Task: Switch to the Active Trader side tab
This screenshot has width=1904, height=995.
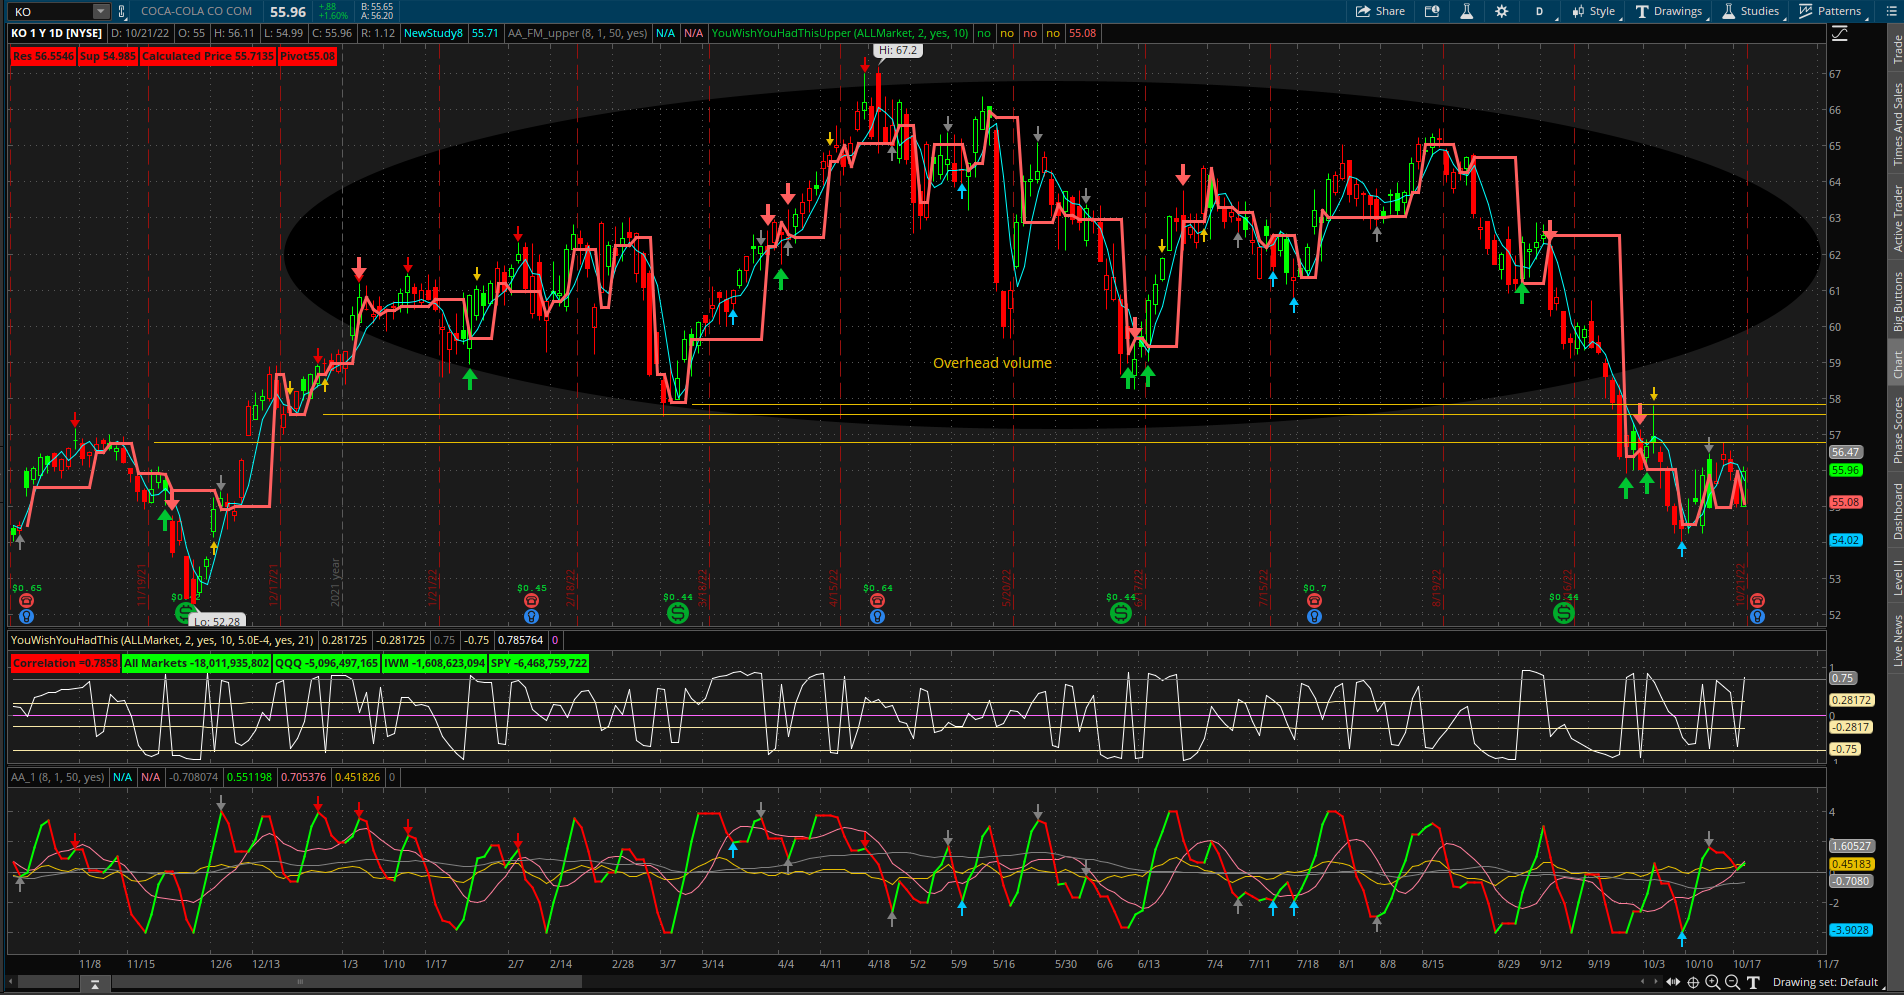Action: [1896, 217]
